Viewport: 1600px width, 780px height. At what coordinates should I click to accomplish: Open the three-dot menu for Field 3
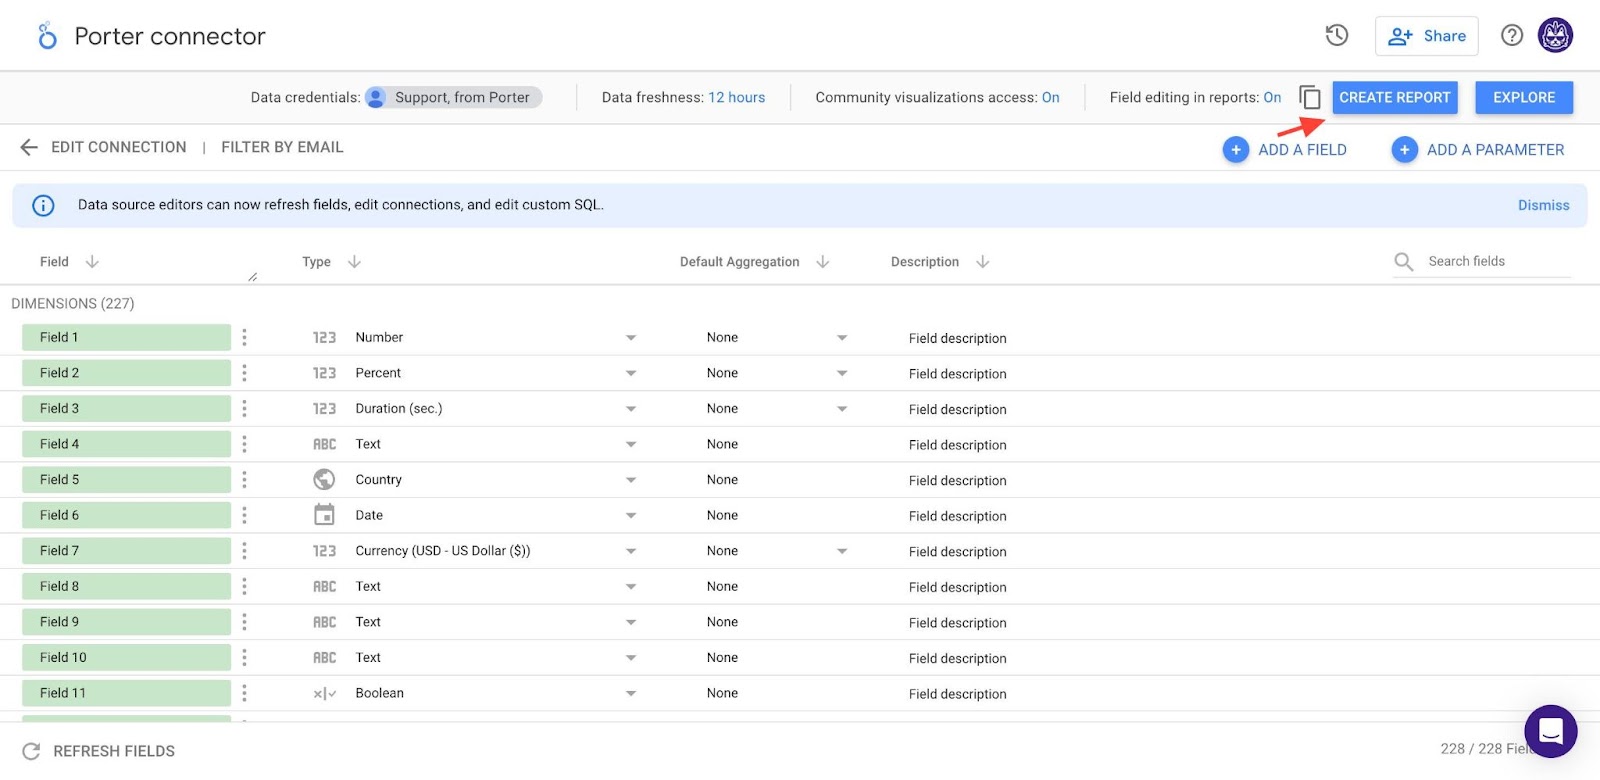[244, 408]
